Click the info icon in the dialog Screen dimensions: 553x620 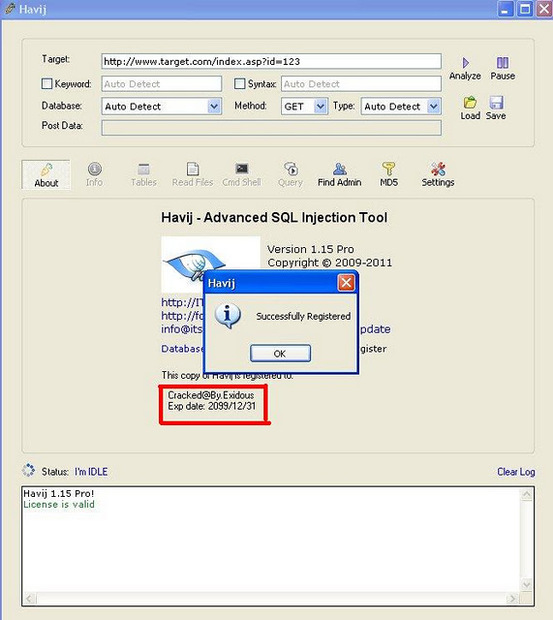(x=228, y=316)
